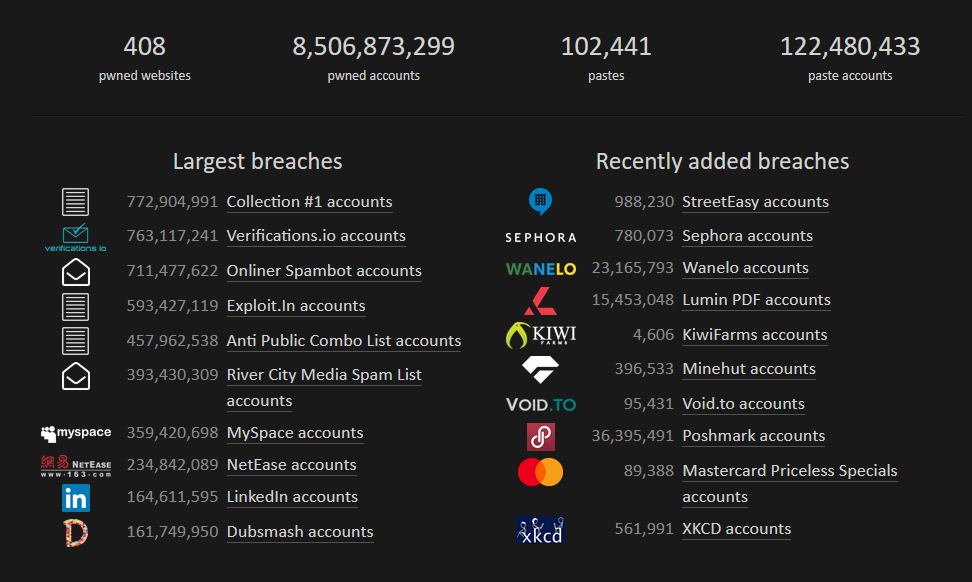The image size is (972, 582).
Task: Click the KiwiFarms logo icon
Action: pyautogui.click(x=540, y=335)
